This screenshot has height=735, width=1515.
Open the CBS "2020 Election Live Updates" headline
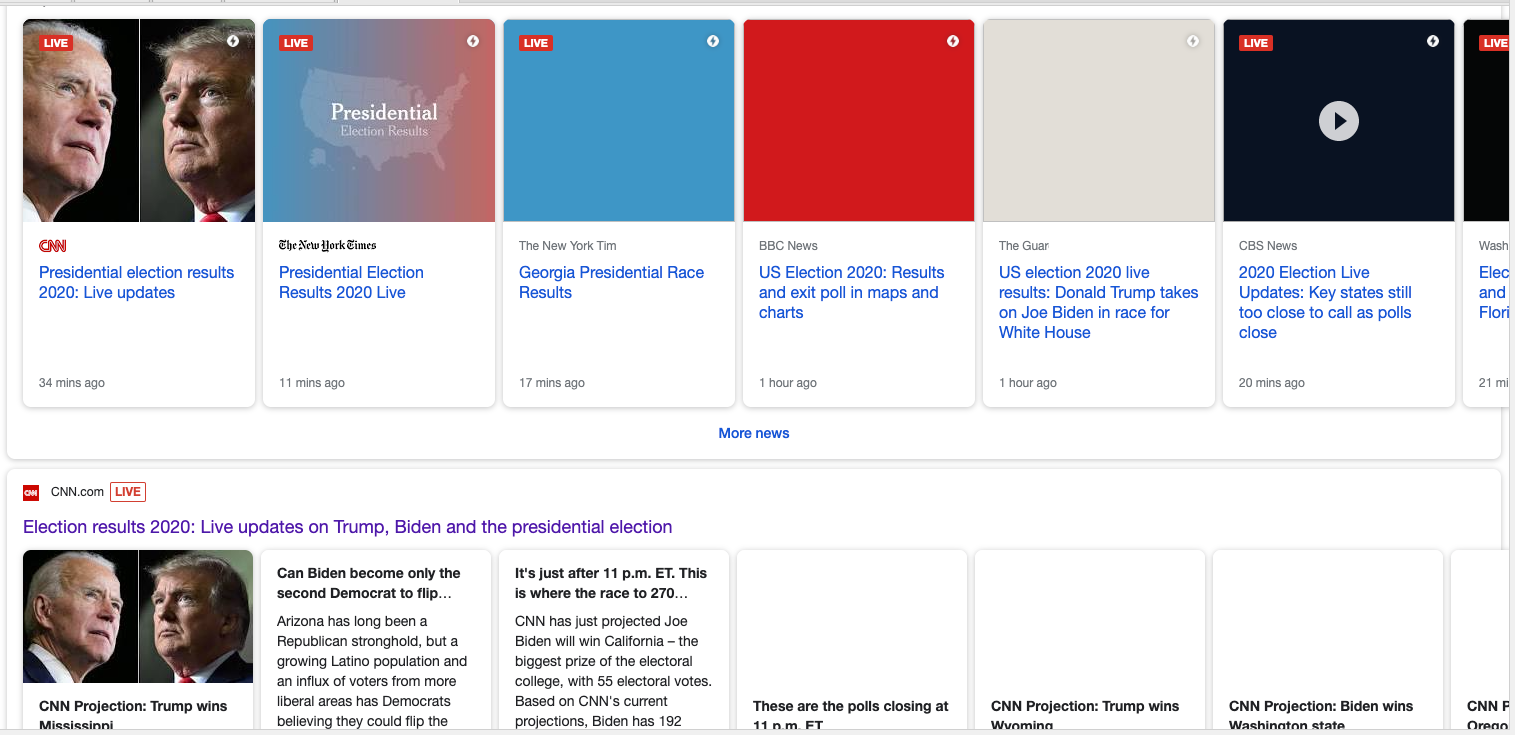tap(1325, 302)
